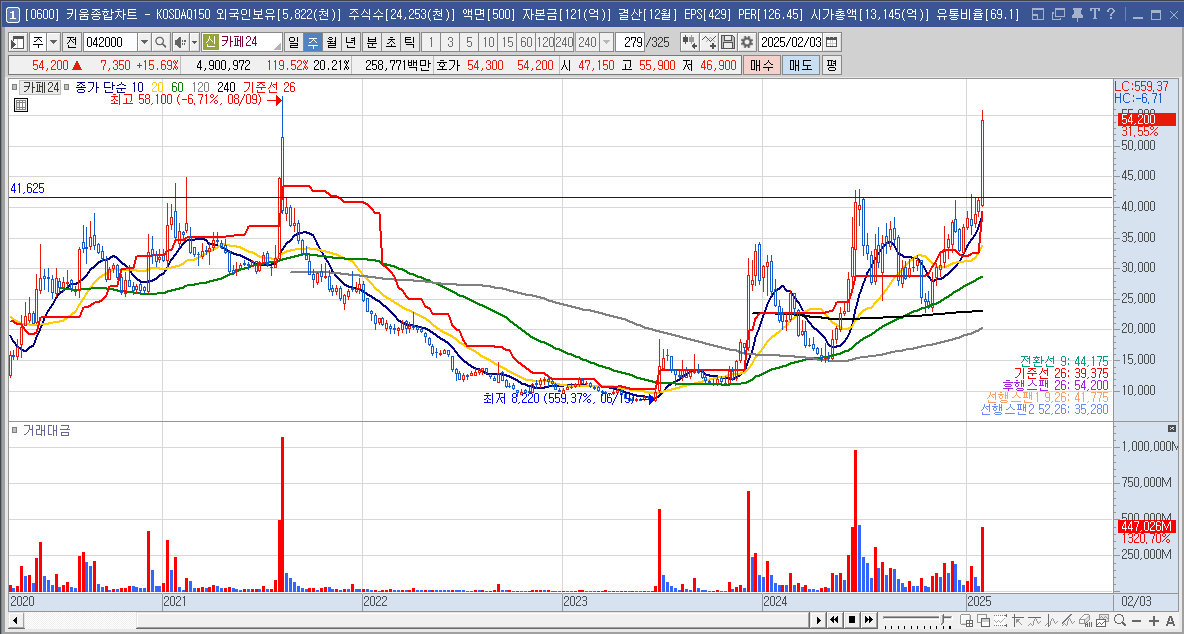Viewport: 1184px width, 634px height.
Task: Click the rewind double-arrow button
Action: coord(834,620)
